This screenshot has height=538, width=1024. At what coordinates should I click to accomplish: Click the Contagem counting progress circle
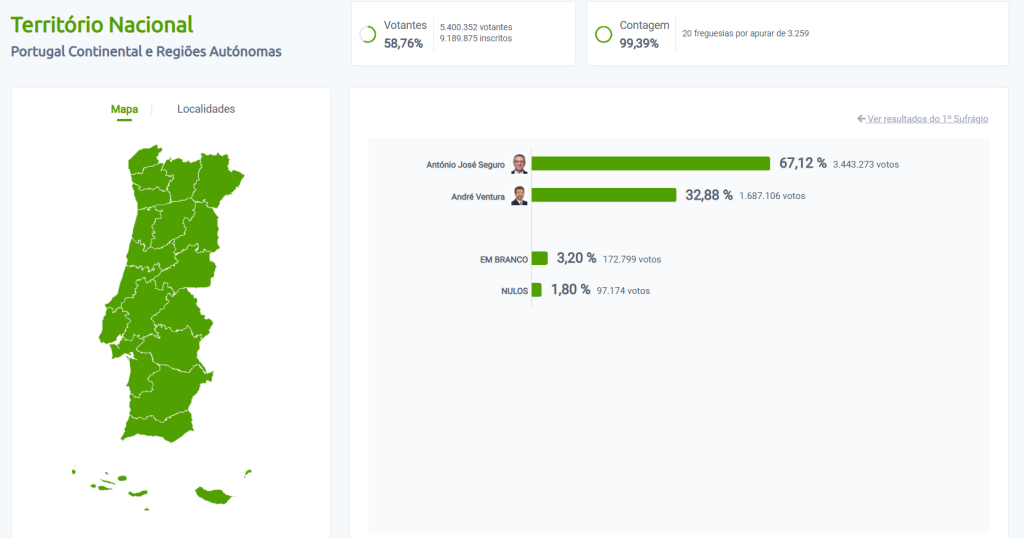click(603, 34)
